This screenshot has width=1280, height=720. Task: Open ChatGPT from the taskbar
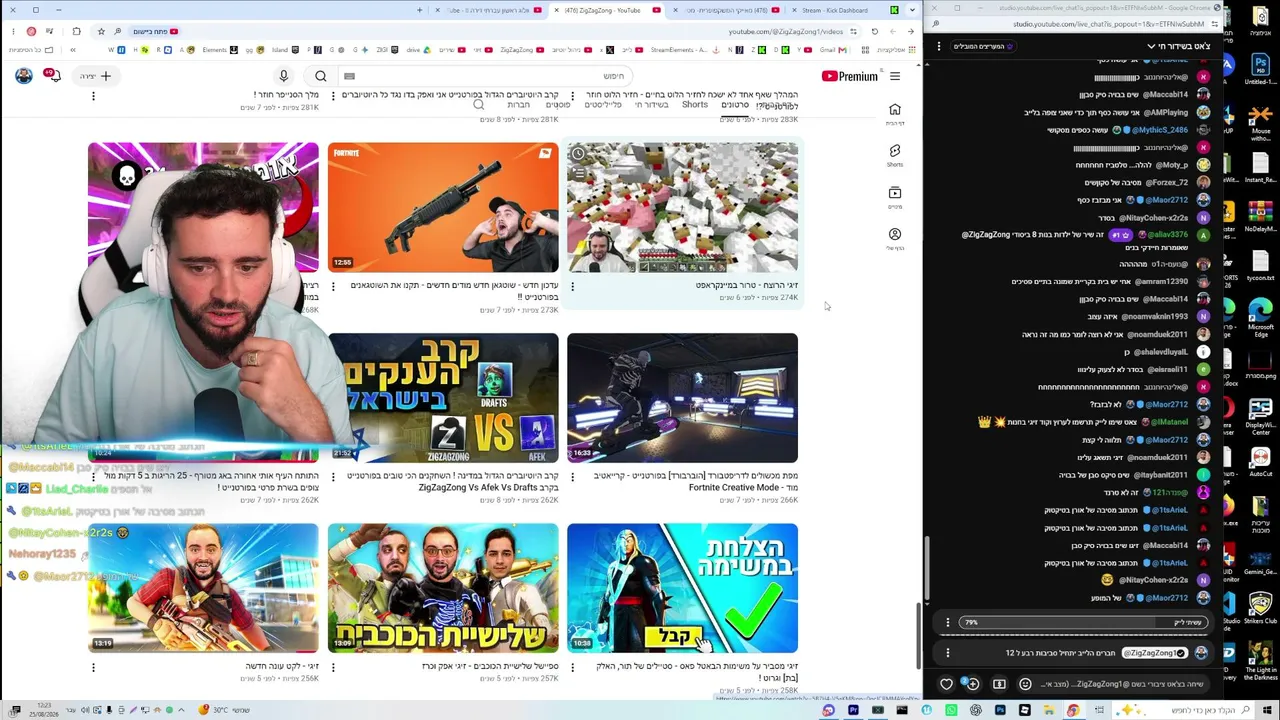click(x=976, y=711)
